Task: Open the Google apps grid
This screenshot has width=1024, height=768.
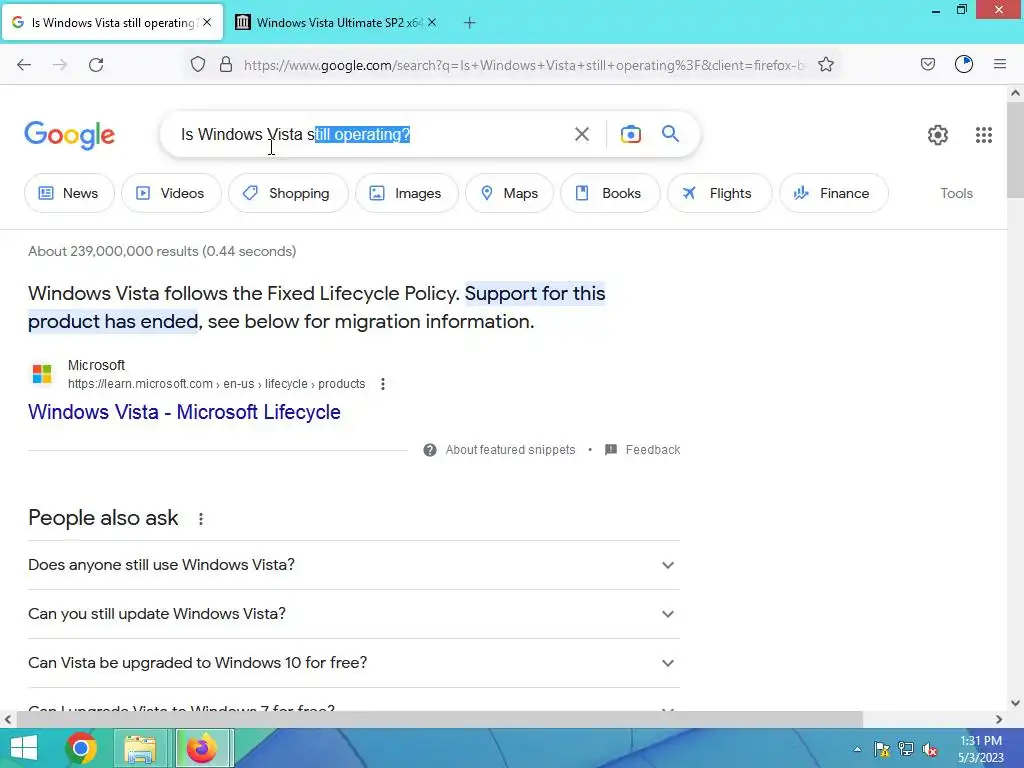Action: (x=984, y=135)
